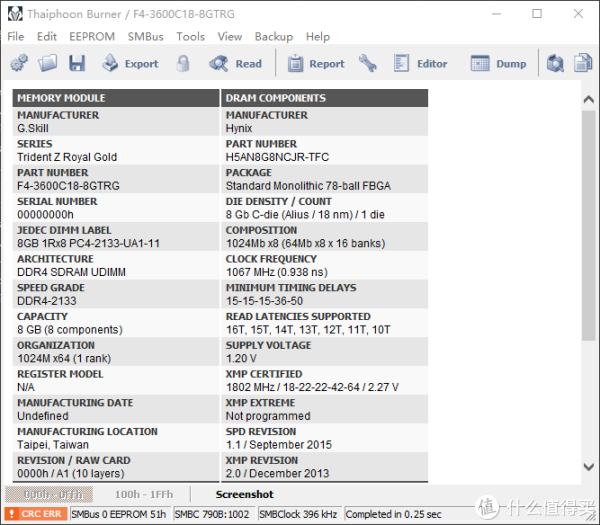Click the Taipei, Taiwan location value
The width and height of the screenshot is (600, 525).
coord(53,444)
